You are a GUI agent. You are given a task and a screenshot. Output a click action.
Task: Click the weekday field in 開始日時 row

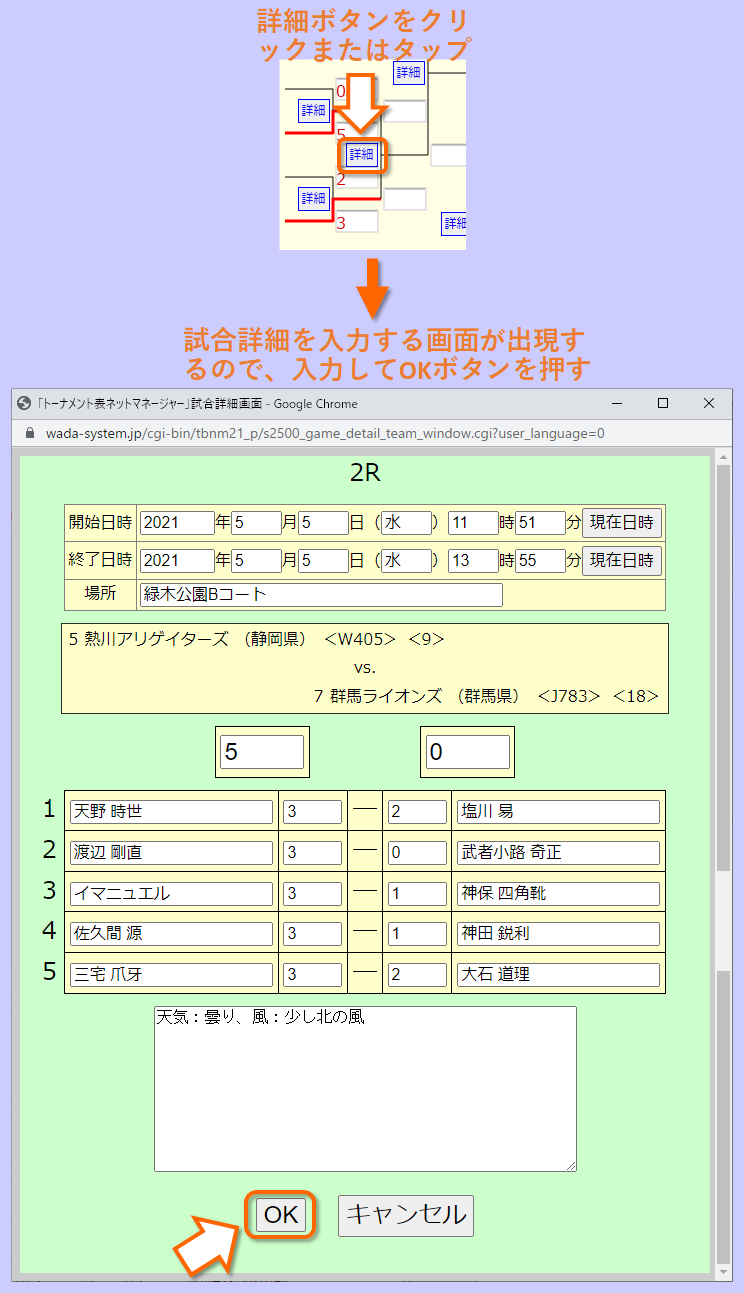click(x=406, y=522)
